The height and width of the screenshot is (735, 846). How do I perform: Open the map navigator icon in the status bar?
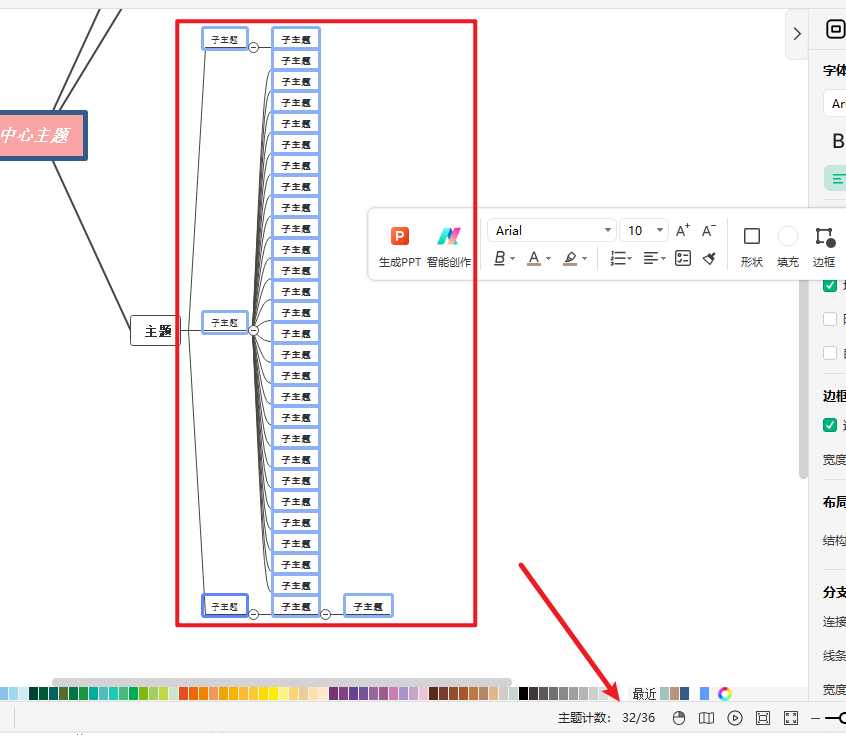(x=706, y=718)
